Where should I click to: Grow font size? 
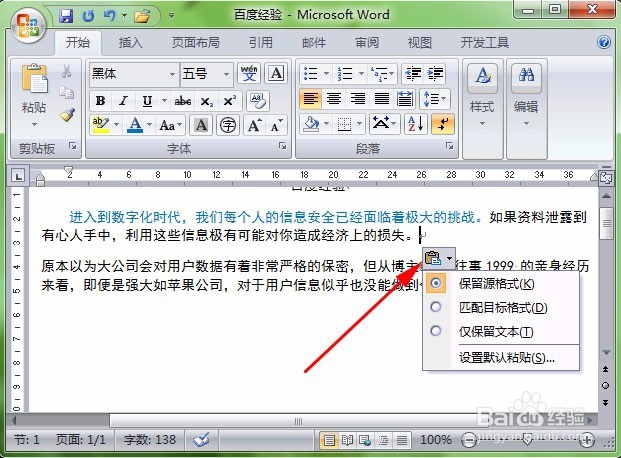(255, 125)
